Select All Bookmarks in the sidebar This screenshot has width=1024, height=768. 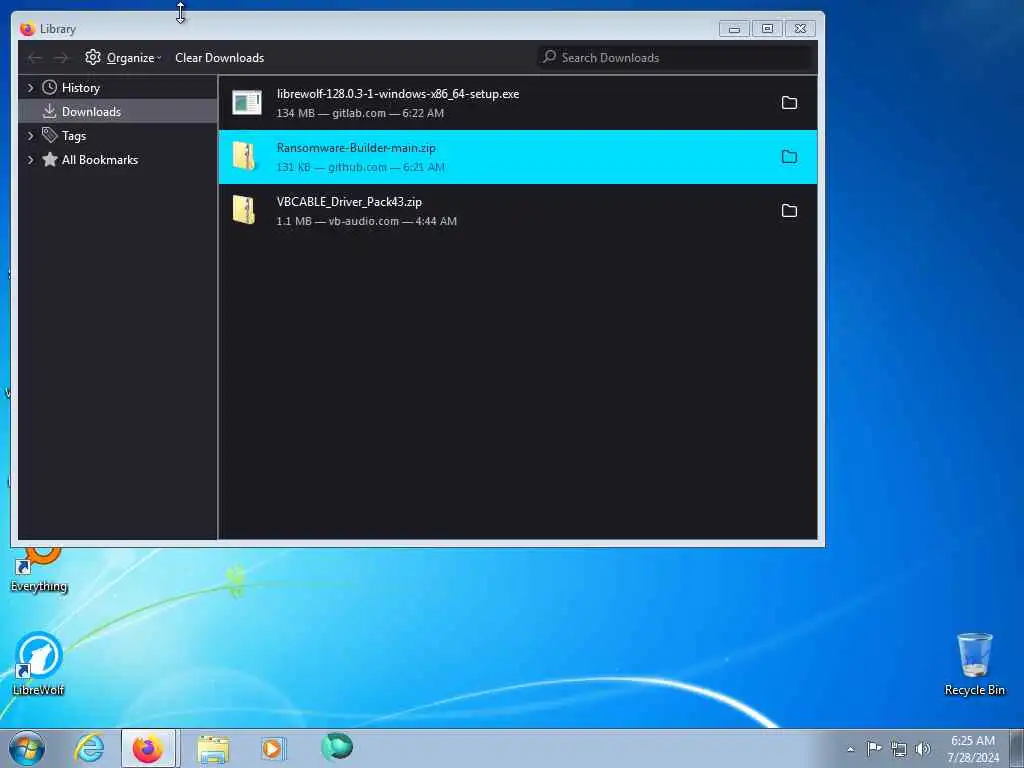click(118, 159)
